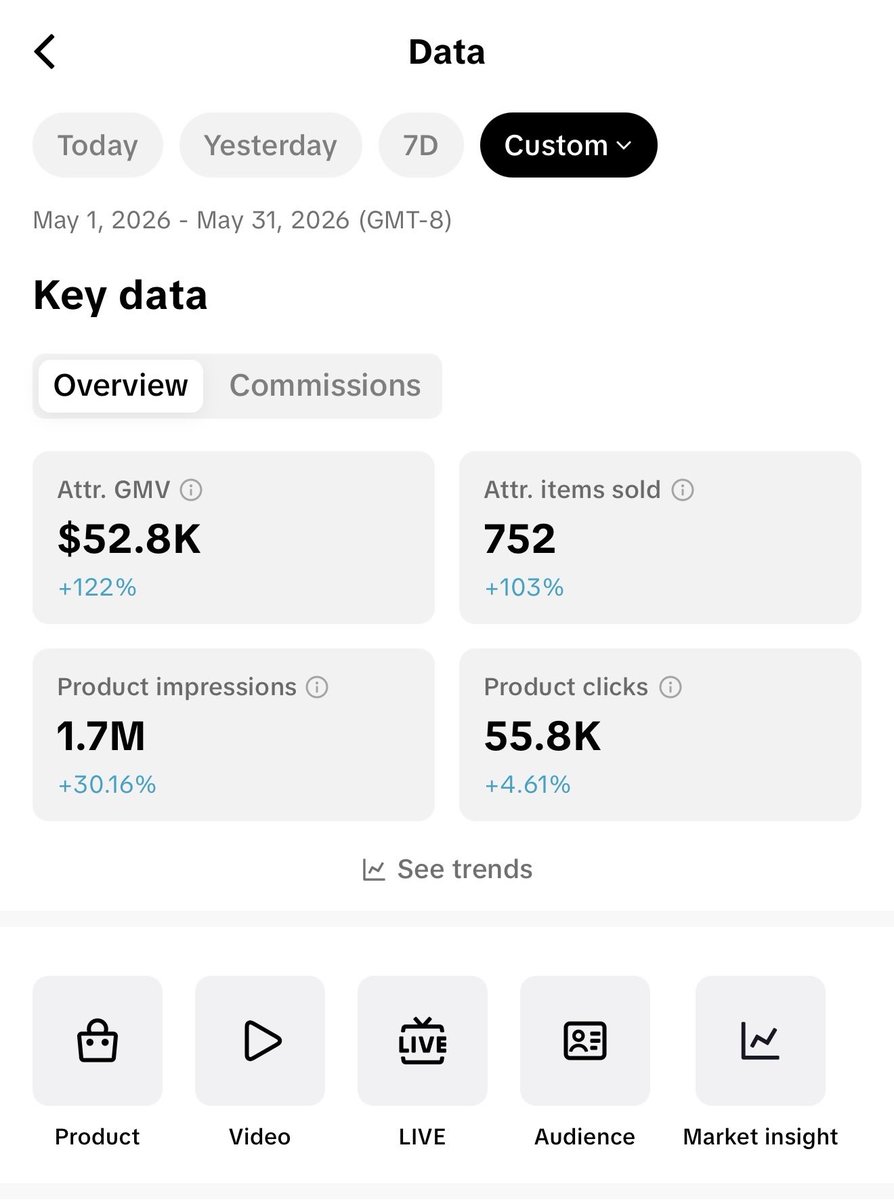The width and height of the screenshot is (894, 1200).
Task: Select the Today date filter
Action: [x=97, y=145]
